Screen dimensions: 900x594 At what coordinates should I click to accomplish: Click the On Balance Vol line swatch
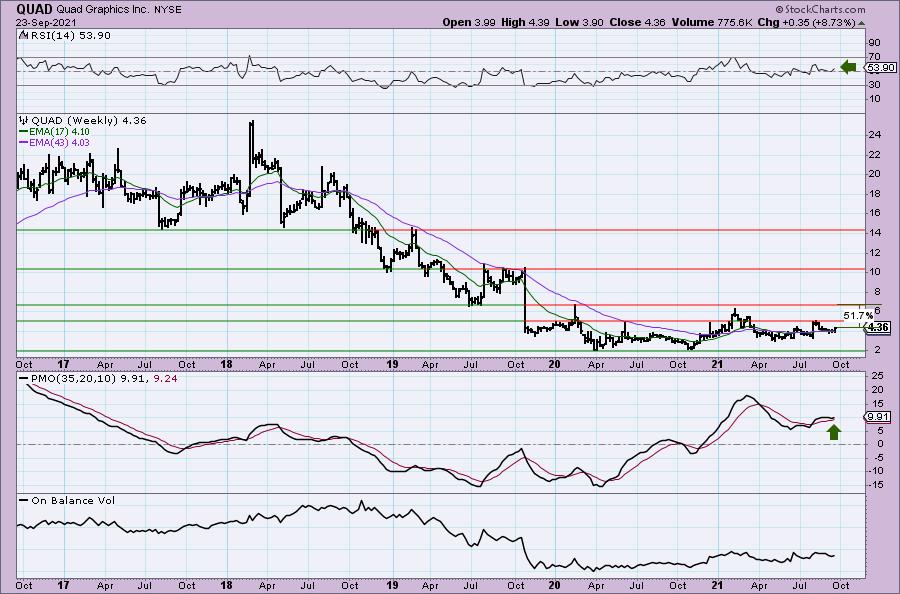pos(23,500)
